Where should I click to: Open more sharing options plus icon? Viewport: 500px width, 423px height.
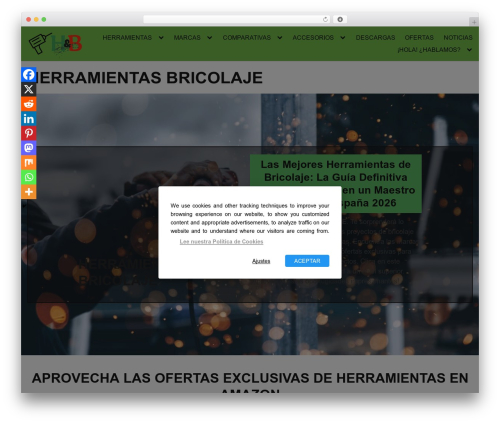[x=29, y=192]
